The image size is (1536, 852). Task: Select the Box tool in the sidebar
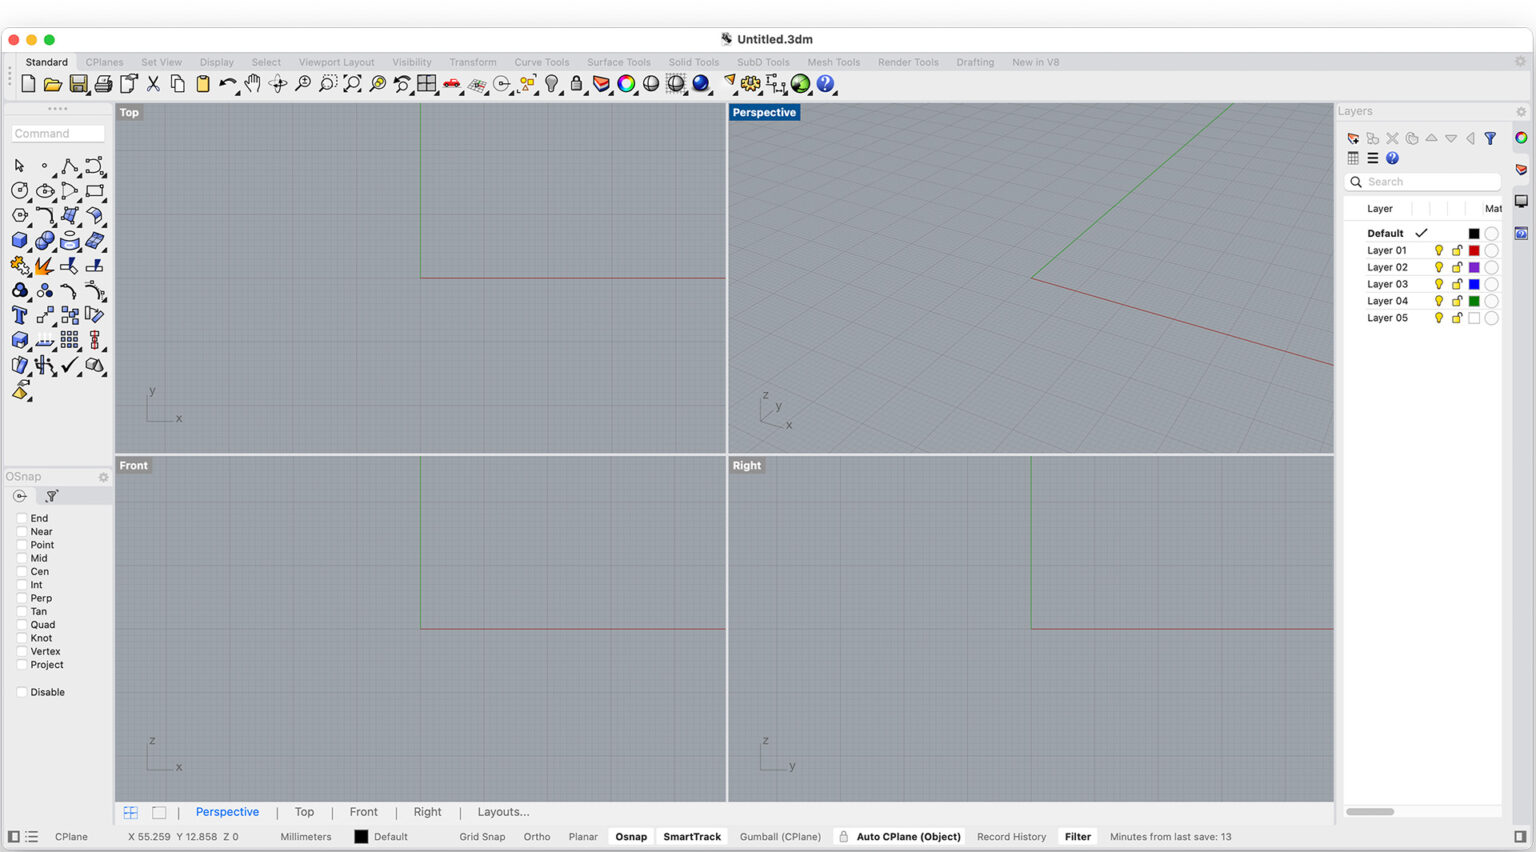(20, 240)
